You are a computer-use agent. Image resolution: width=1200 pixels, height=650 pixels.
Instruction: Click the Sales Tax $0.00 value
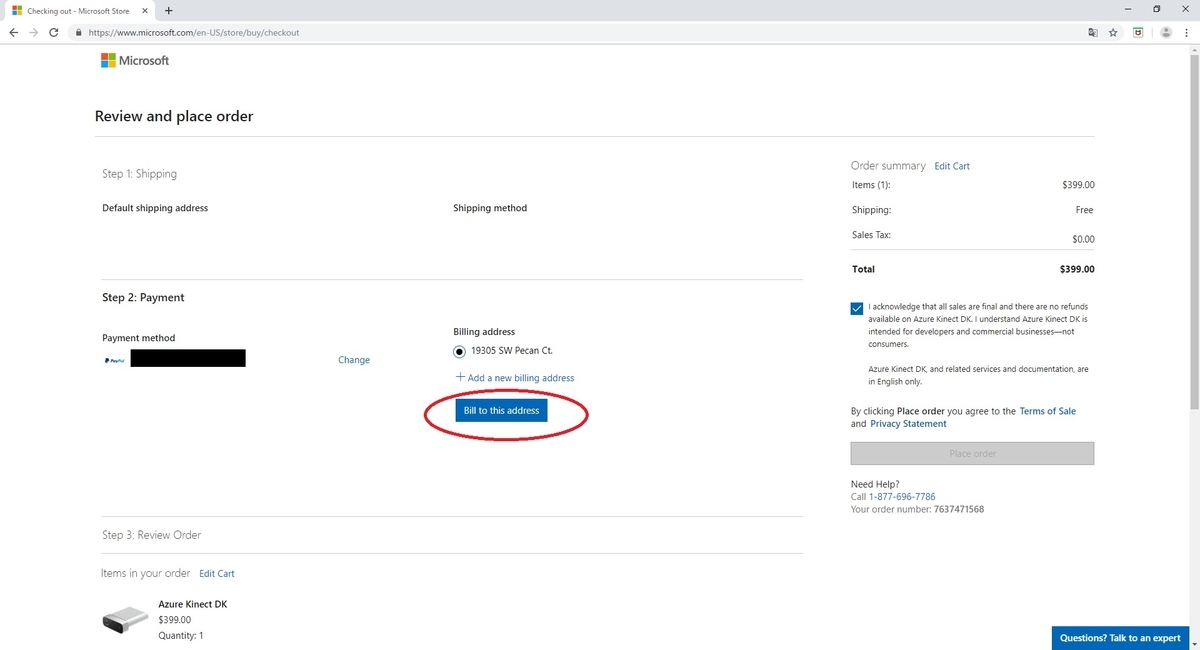(x=1083, y=240)
